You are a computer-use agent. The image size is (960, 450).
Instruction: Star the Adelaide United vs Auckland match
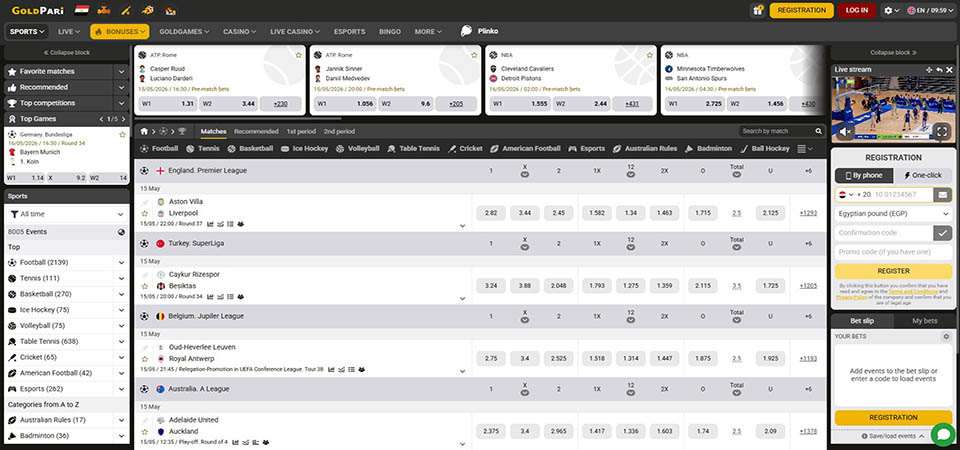(x=145, y=432)
